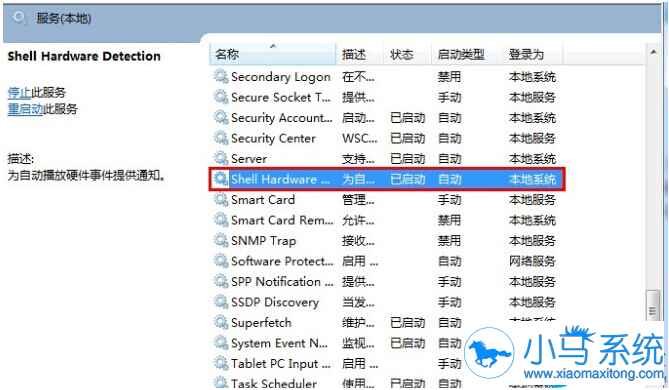The height and width of the screenshot is (390, 669).
Task: Select the System Event N... service name
Action: (x=279, y=343)
